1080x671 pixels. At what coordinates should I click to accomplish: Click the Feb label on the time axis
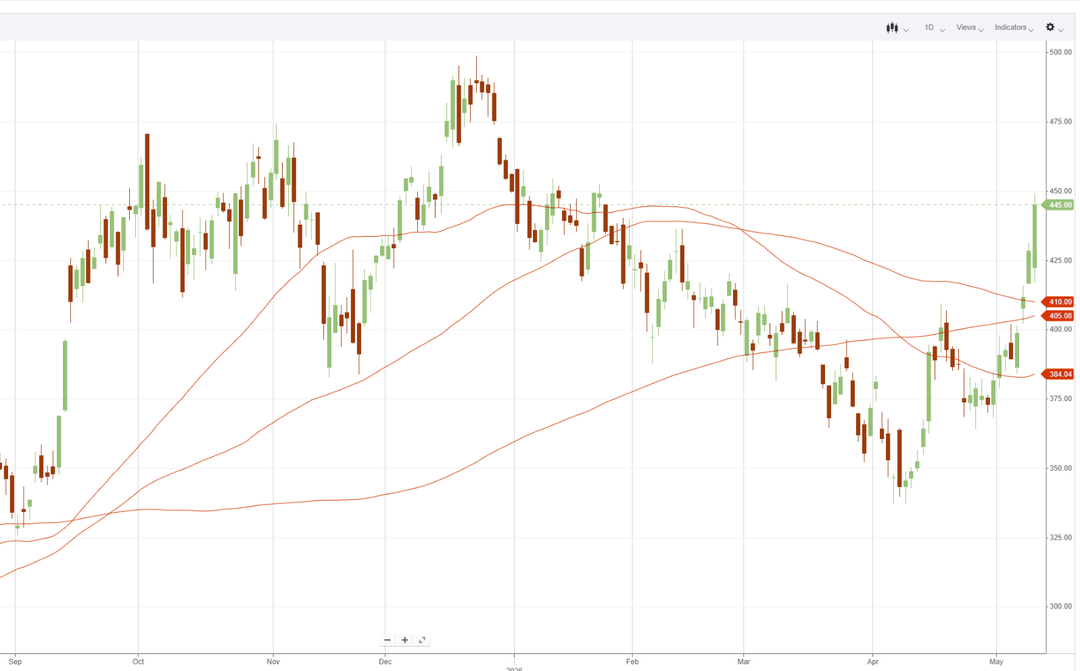pos(632,661)
